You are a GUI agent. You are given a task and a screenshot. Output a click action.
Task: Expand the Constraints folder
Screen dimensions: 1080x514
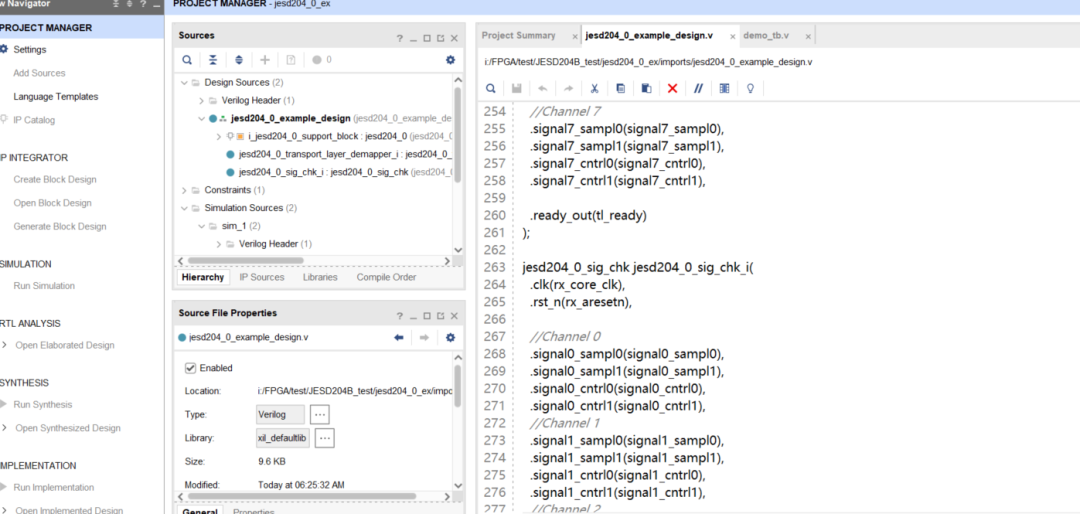point(184,190)
